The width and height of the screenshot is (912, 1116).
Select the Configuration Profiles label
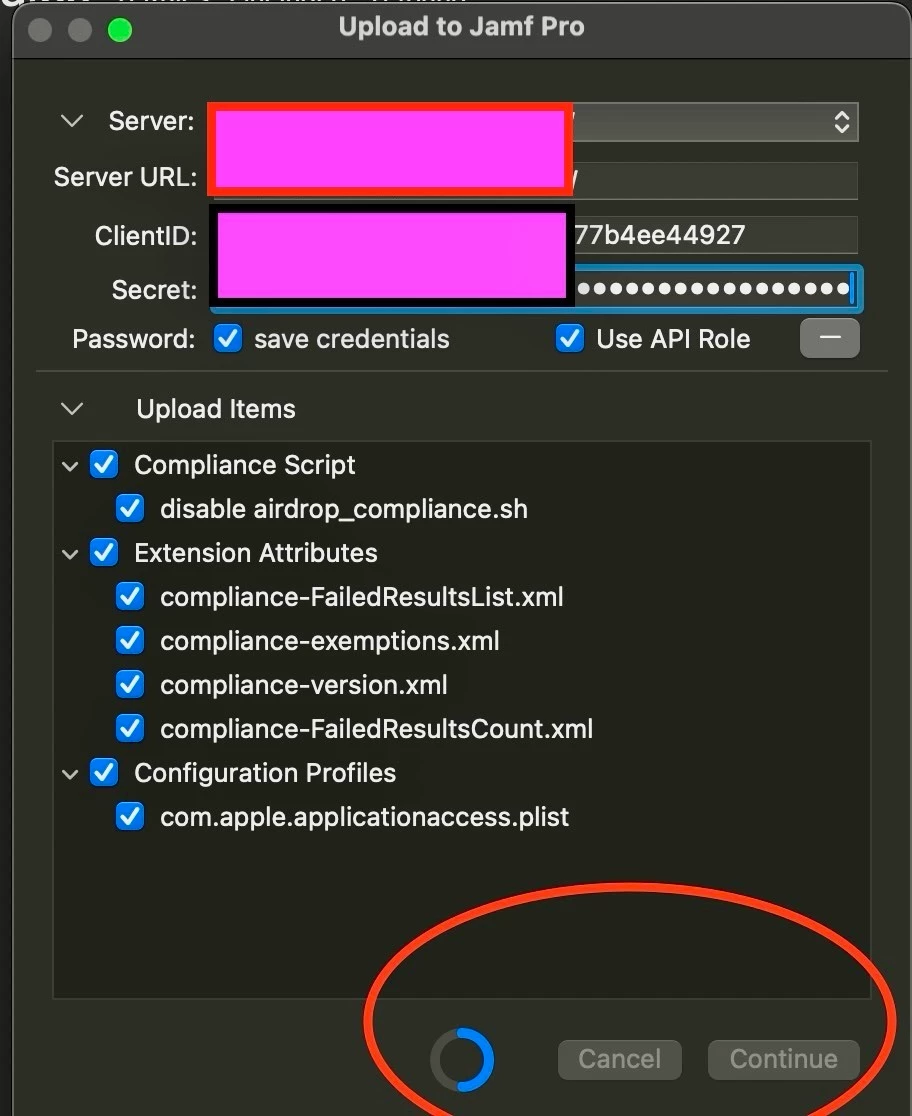(x=265, y=773)
